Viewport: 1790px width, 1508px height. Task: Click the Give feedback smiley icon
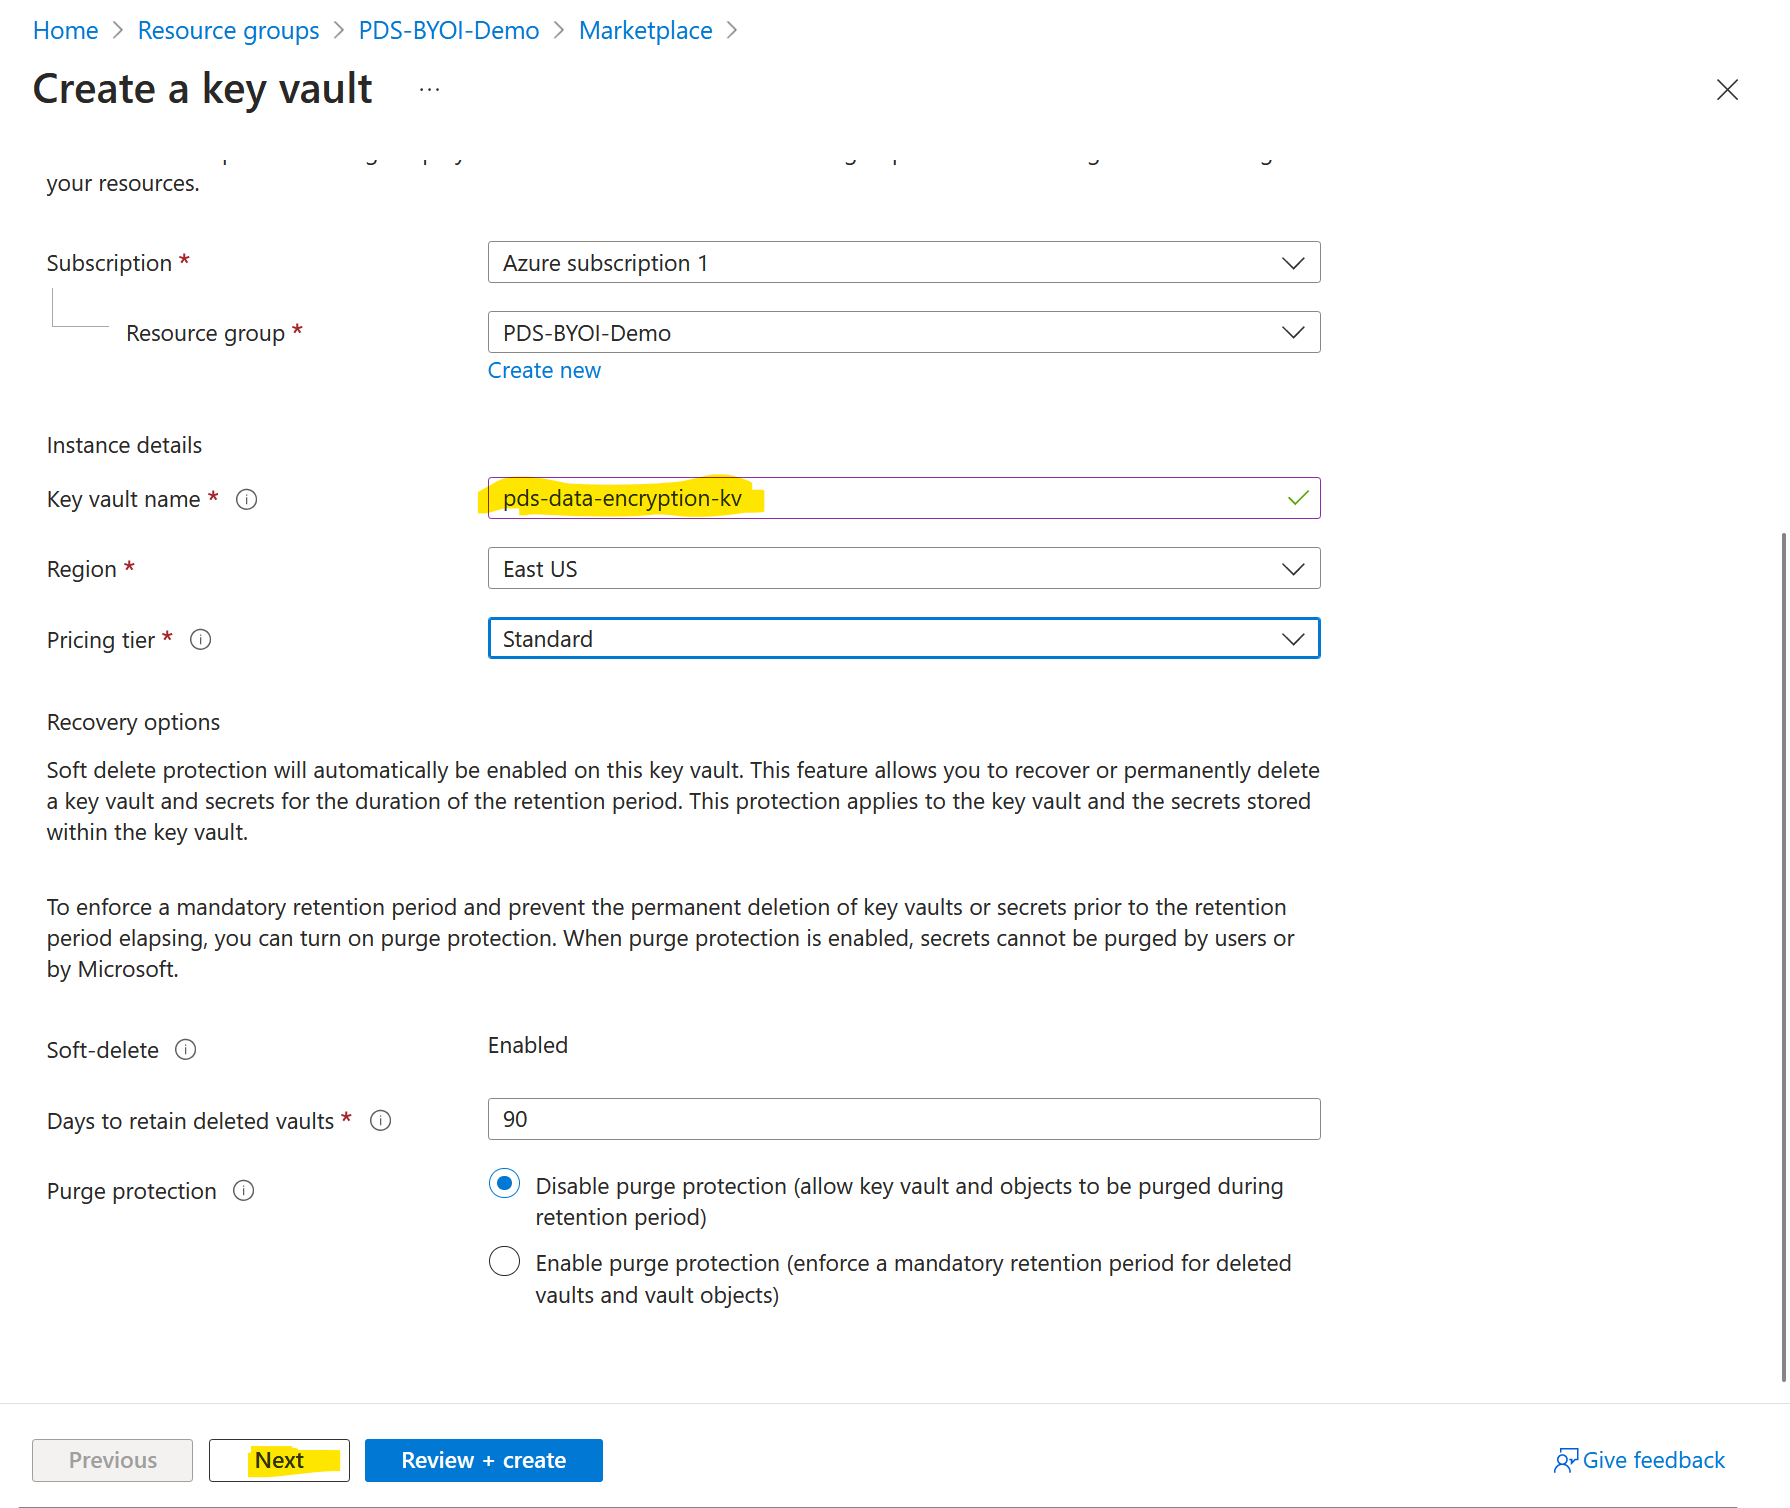(x=1567, y=1460)
